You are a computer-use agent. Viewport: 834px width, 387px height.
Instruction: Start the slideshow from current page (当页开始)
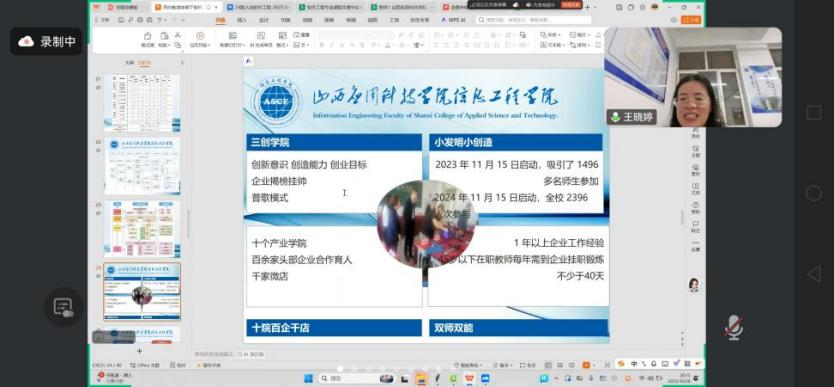click(x=200, y=36)
